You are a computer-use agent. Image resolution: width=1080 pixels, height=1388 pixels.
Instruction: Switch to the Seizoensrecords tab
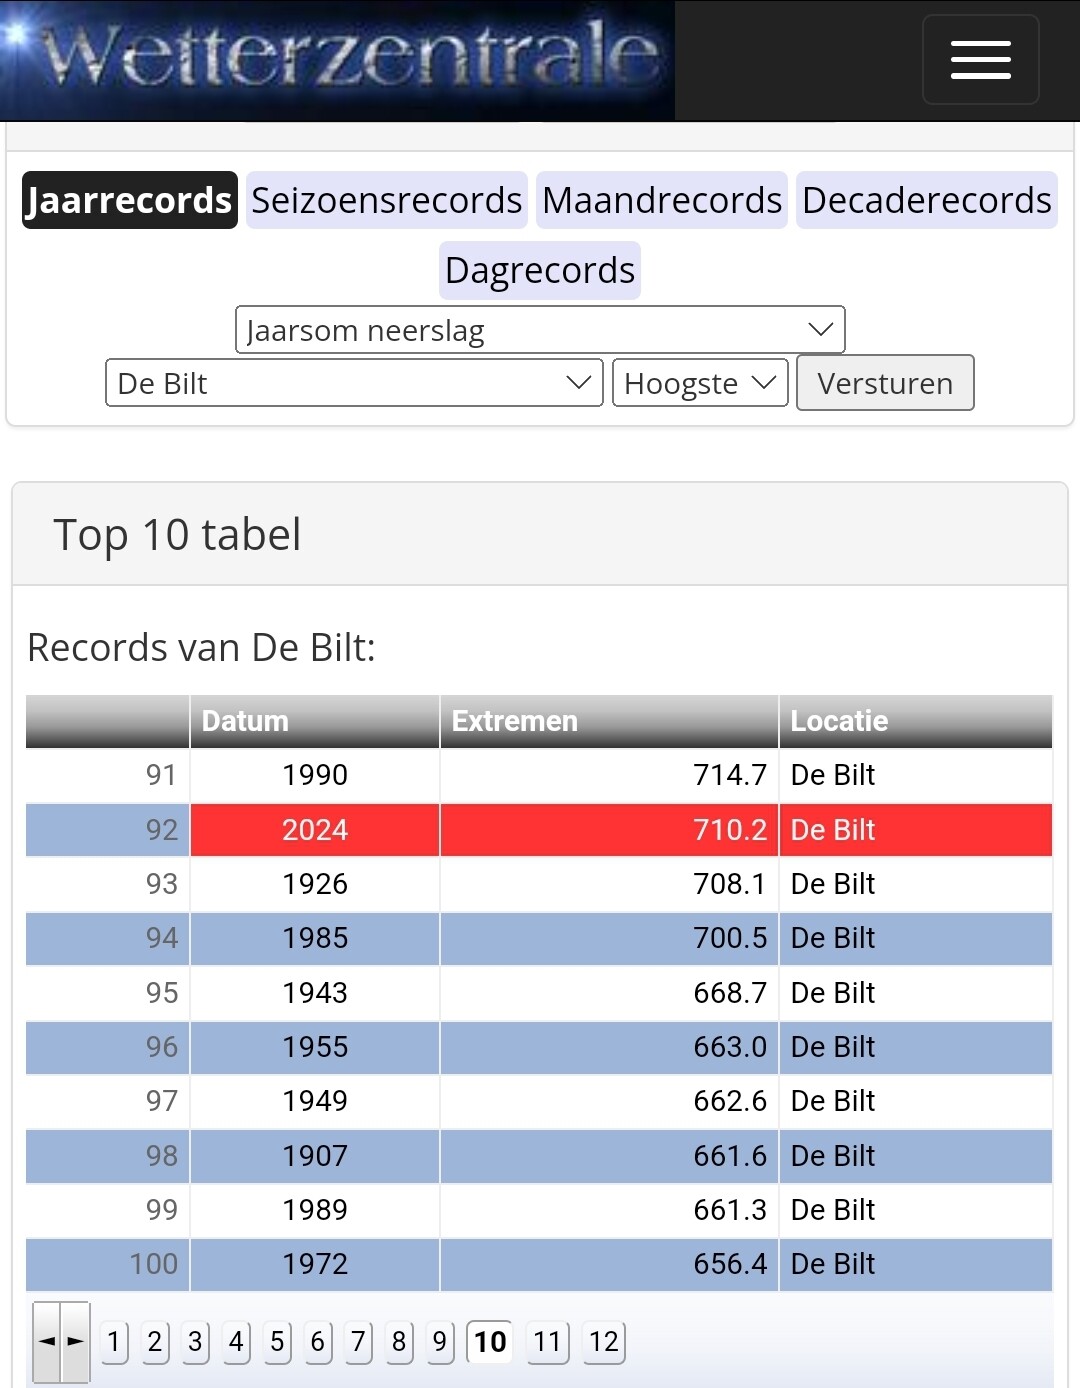(x=386, y=200)
